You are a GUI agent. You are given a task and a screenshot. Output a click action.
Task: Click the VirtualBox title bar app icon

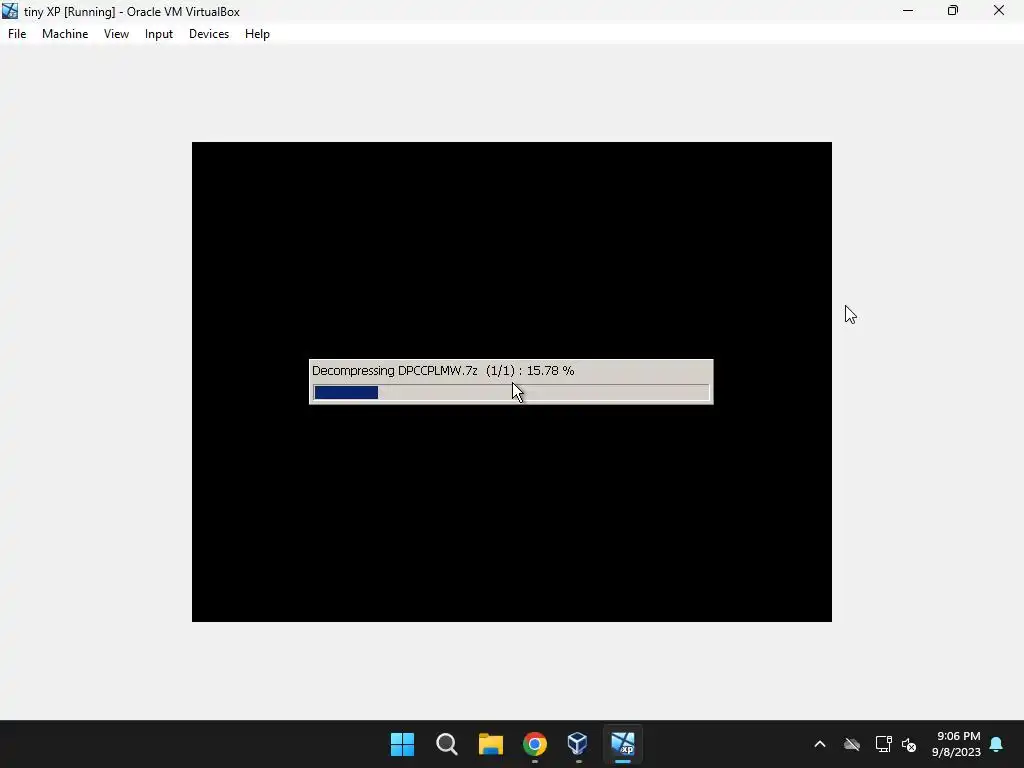10,11
